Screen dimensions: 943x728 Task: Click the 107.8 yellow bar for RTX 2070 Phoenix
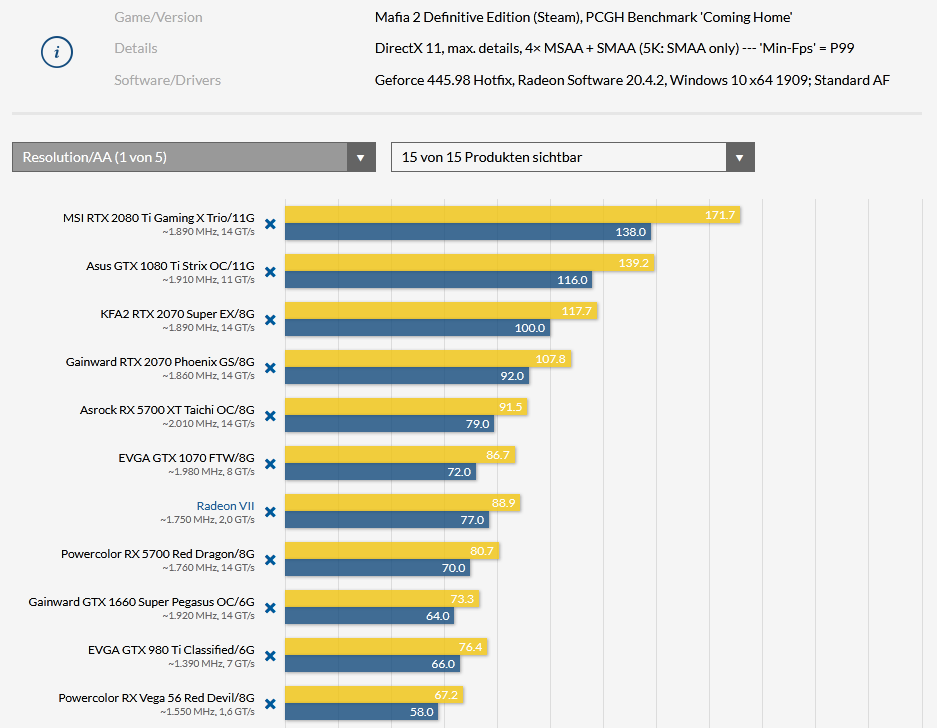(x=428, y=359)
